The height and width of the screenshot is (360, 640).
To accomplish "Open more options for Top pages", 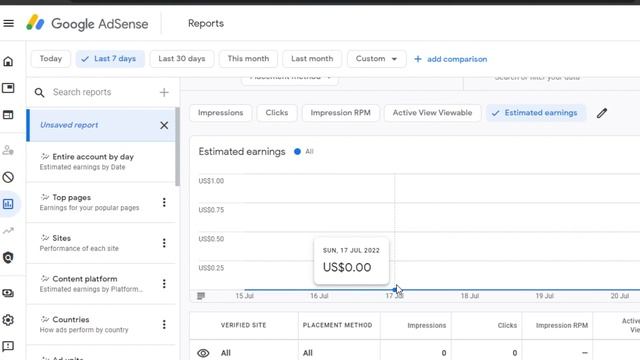I will (x=164, y=202).
